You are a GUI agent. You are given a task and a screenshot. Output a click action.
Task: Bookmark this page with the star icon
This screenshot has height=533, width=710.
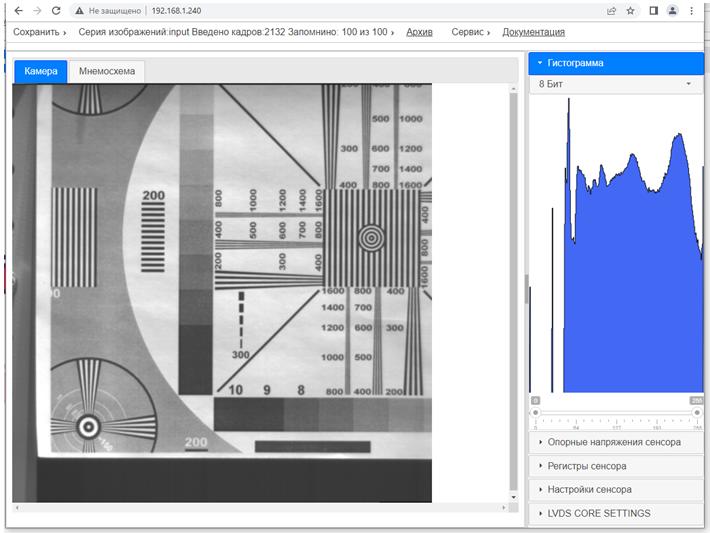pos(630,11)
